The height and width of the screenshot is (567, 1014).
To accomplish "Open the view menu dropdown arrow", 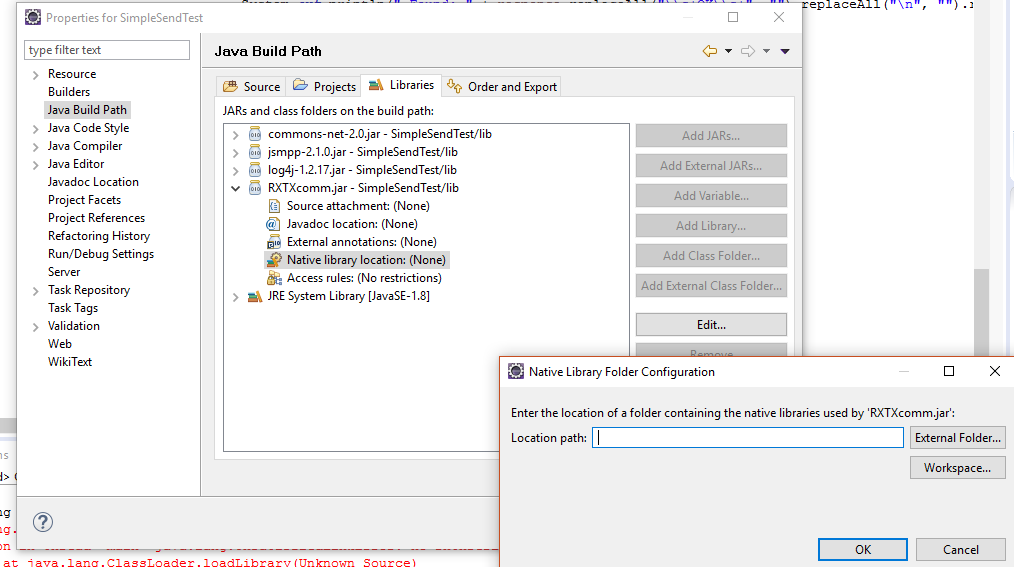I will coord(785,51).
